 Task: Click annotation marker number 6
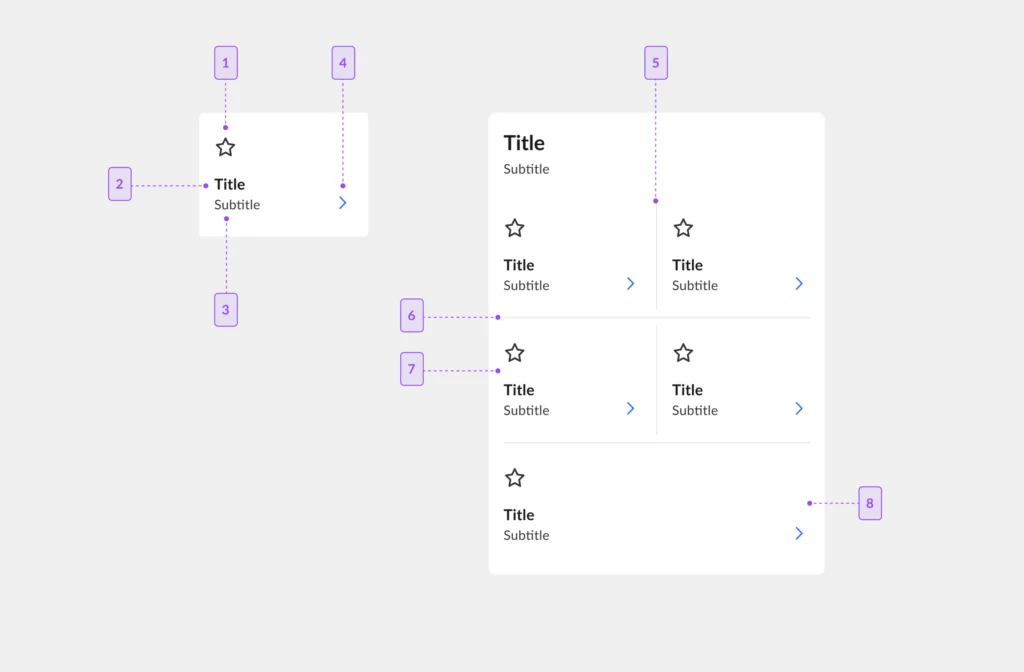pos(411,315)
